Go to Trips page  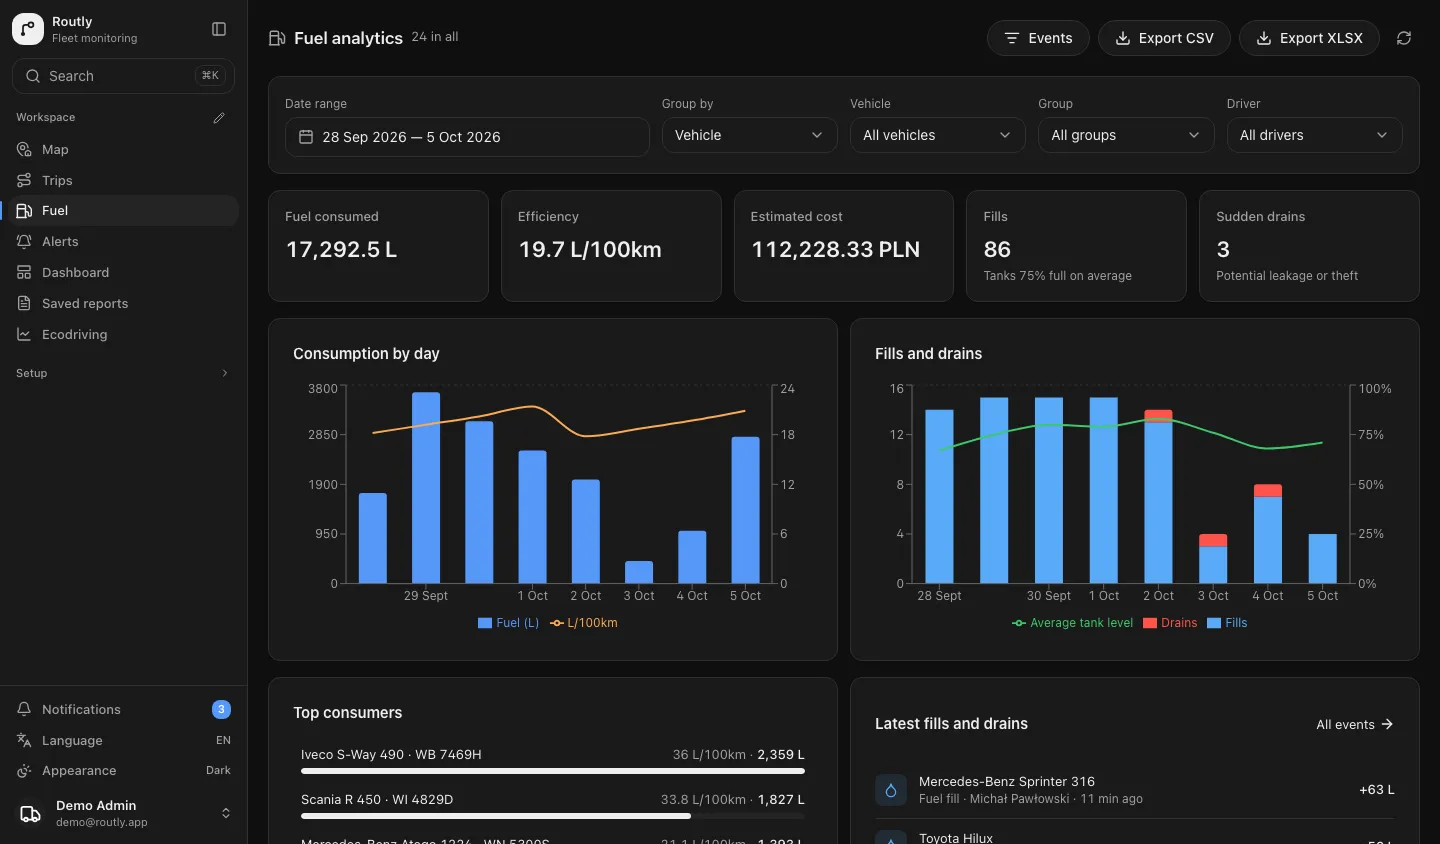coord(123,180)
